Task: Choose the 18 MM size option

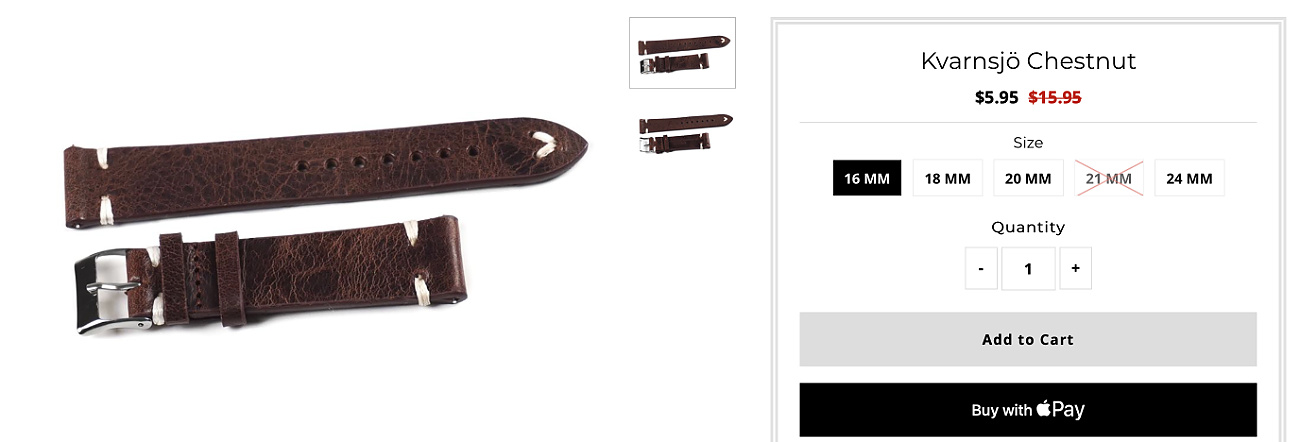Action: pos(947,178)
